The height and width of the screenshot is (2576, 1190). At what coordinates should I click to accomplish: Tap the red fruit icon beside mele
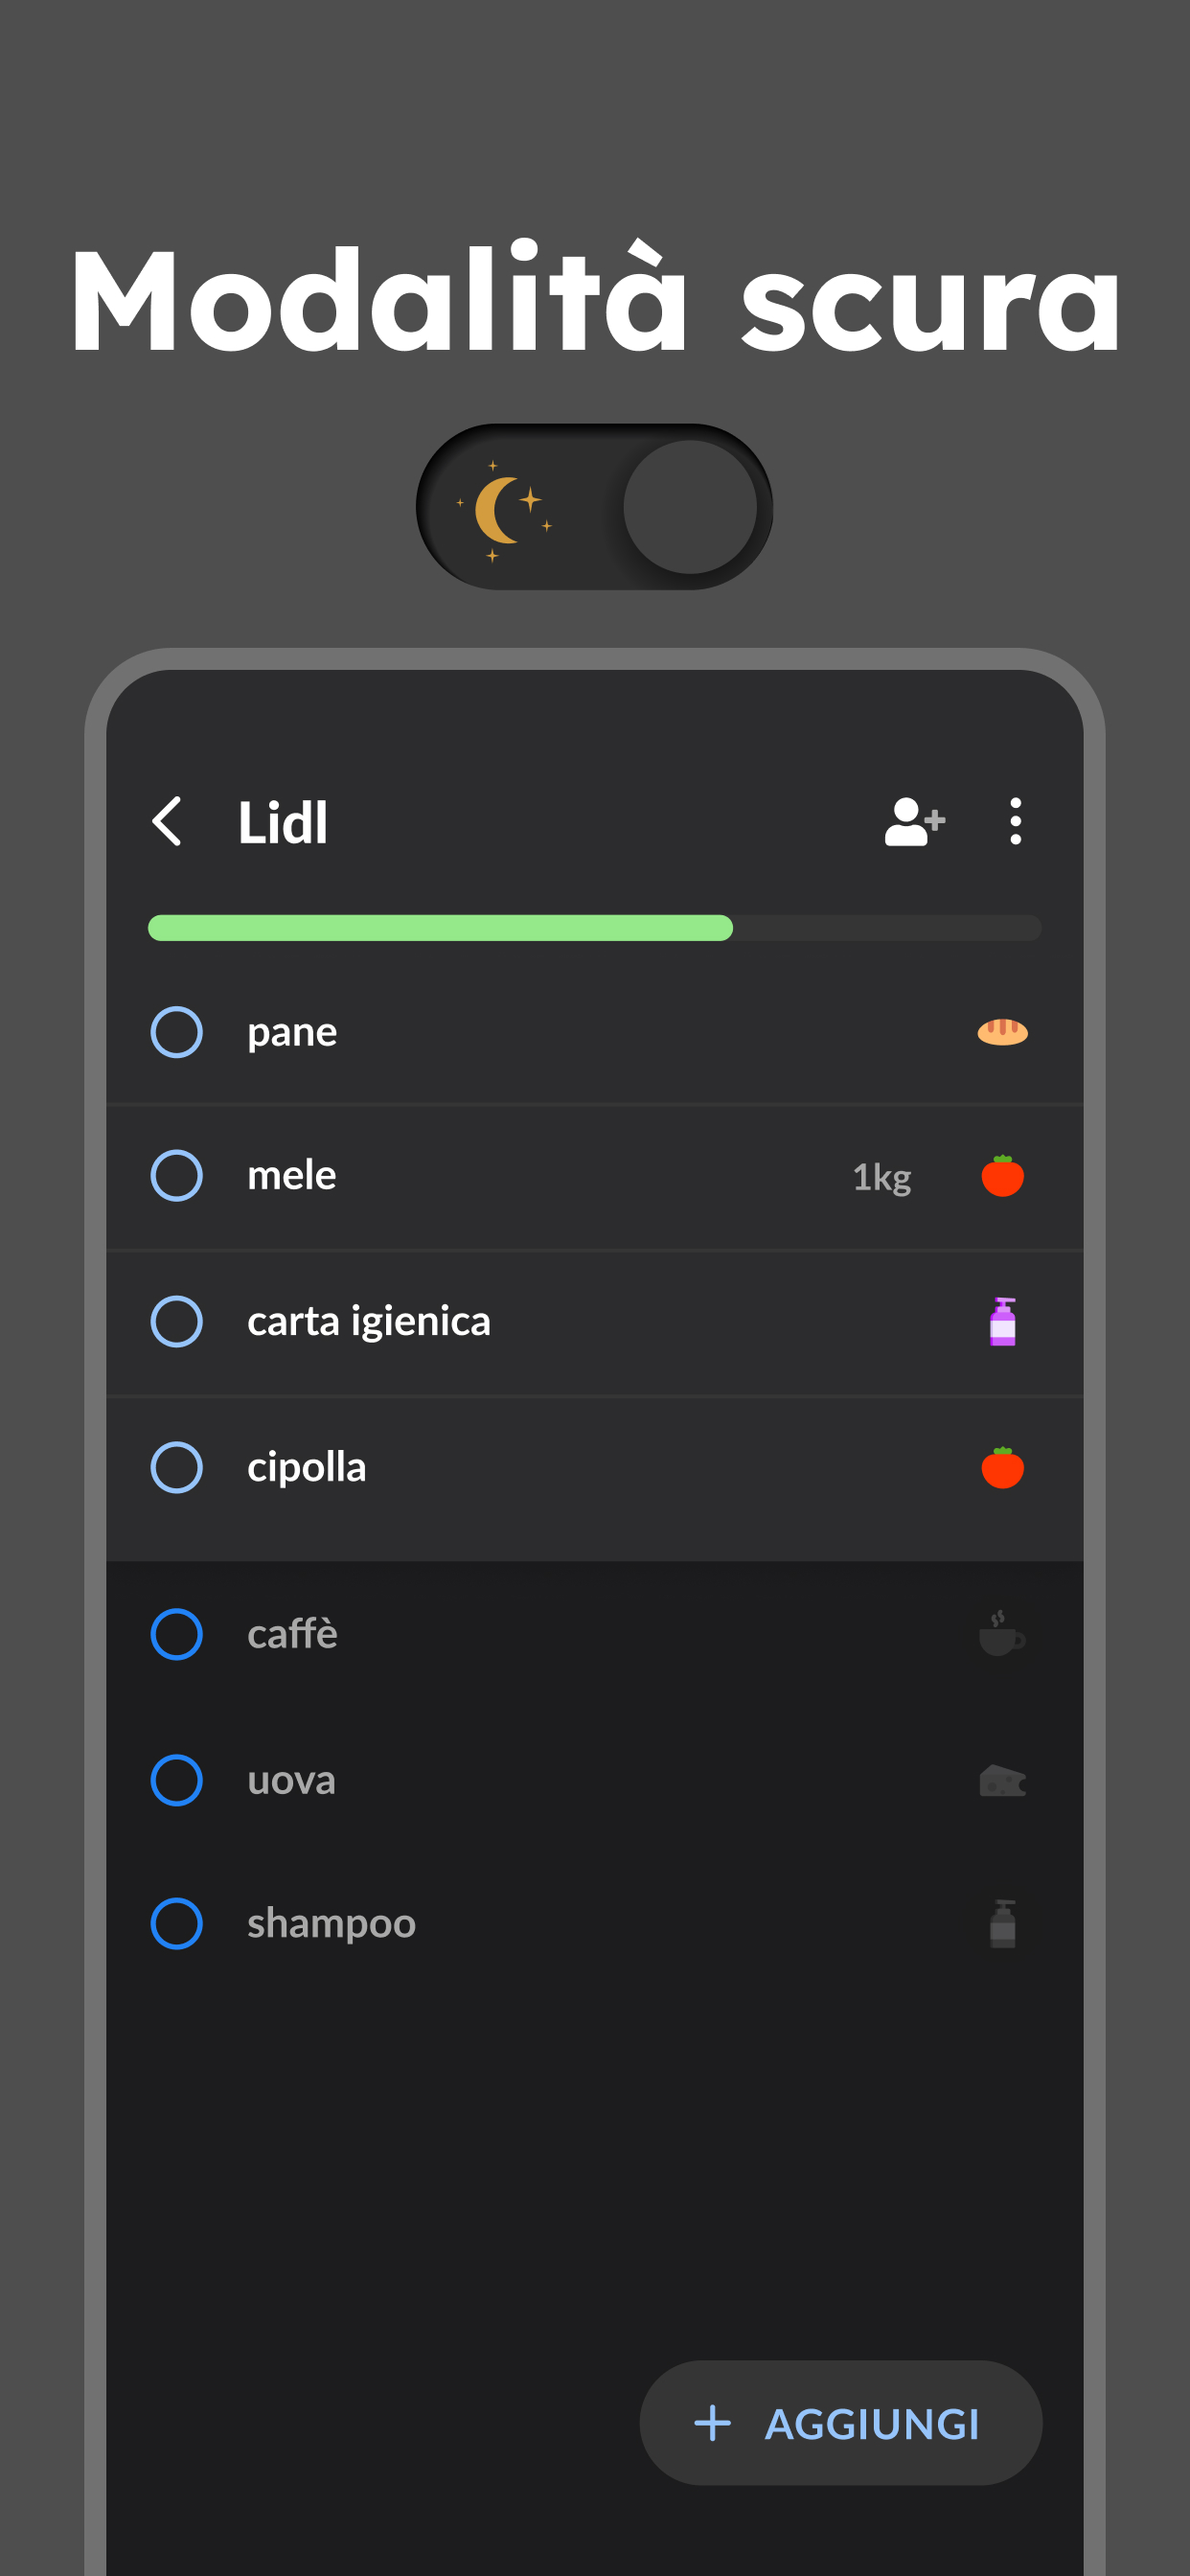[1002, 1176]
